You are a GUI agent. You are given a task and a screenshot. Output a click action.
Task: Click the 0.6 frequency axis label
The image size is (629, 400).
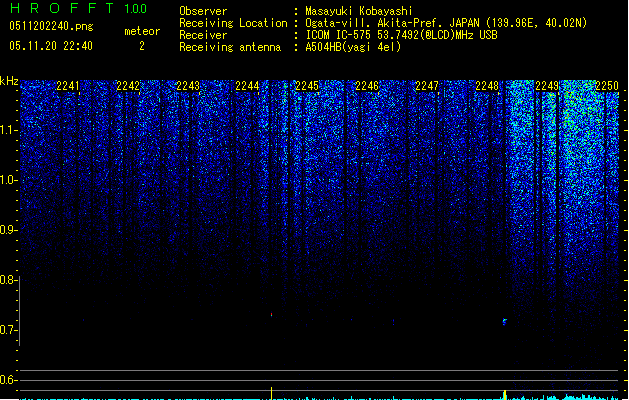(x=8, y=380)
